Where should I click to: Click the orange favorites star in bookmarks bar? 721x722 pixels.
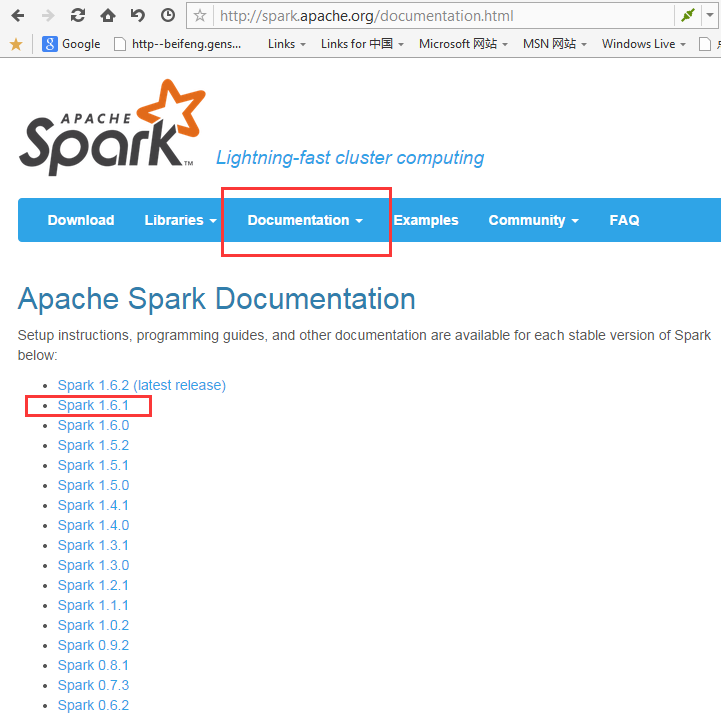(16, 44)
